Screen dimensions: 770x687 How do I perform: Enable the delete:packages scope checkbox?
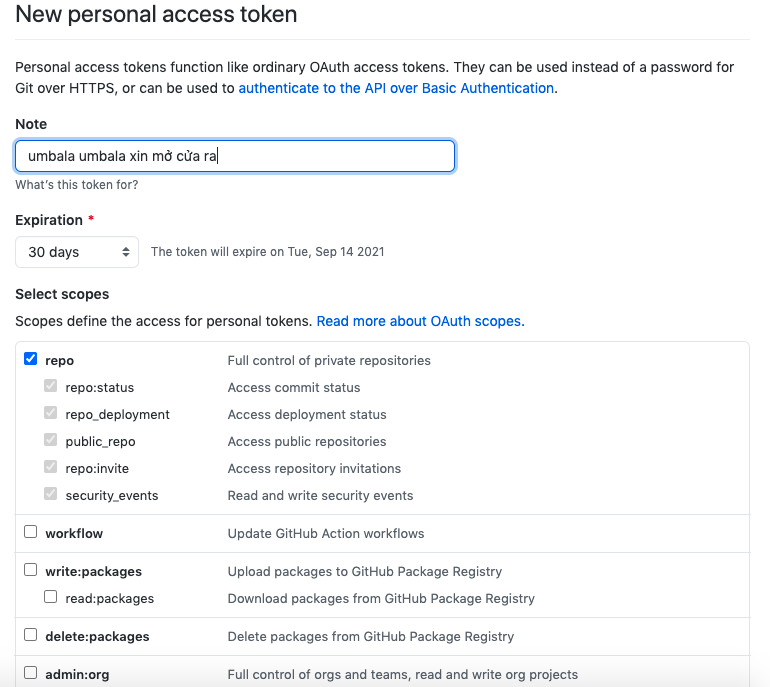pos(30,635)
